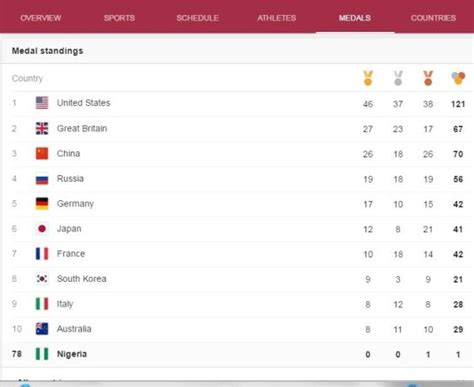Click the bronze medal column icon
Screen dimensions: 474x387
point(428,78)
